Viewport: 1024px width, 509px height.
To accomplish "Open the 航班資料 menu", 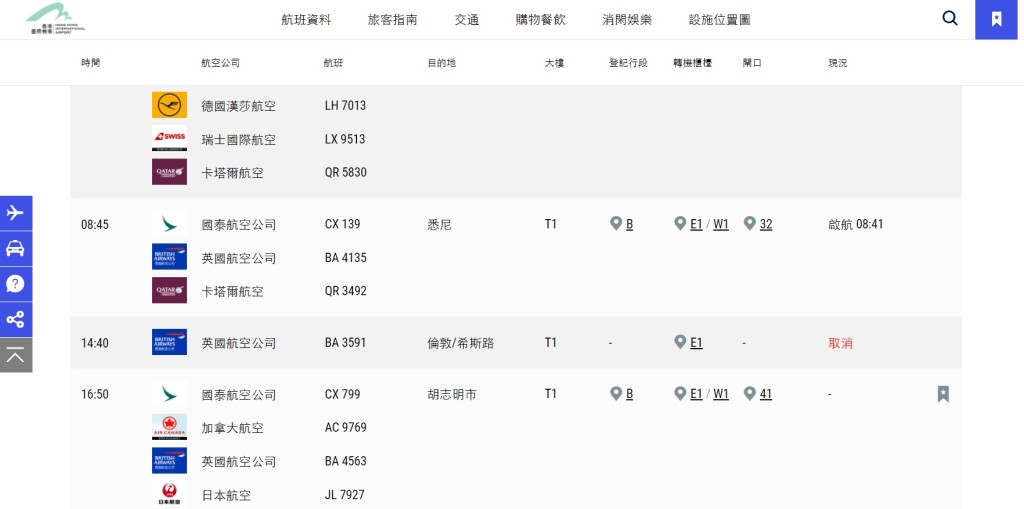I will pyautogui.click(x=306, y=20).
